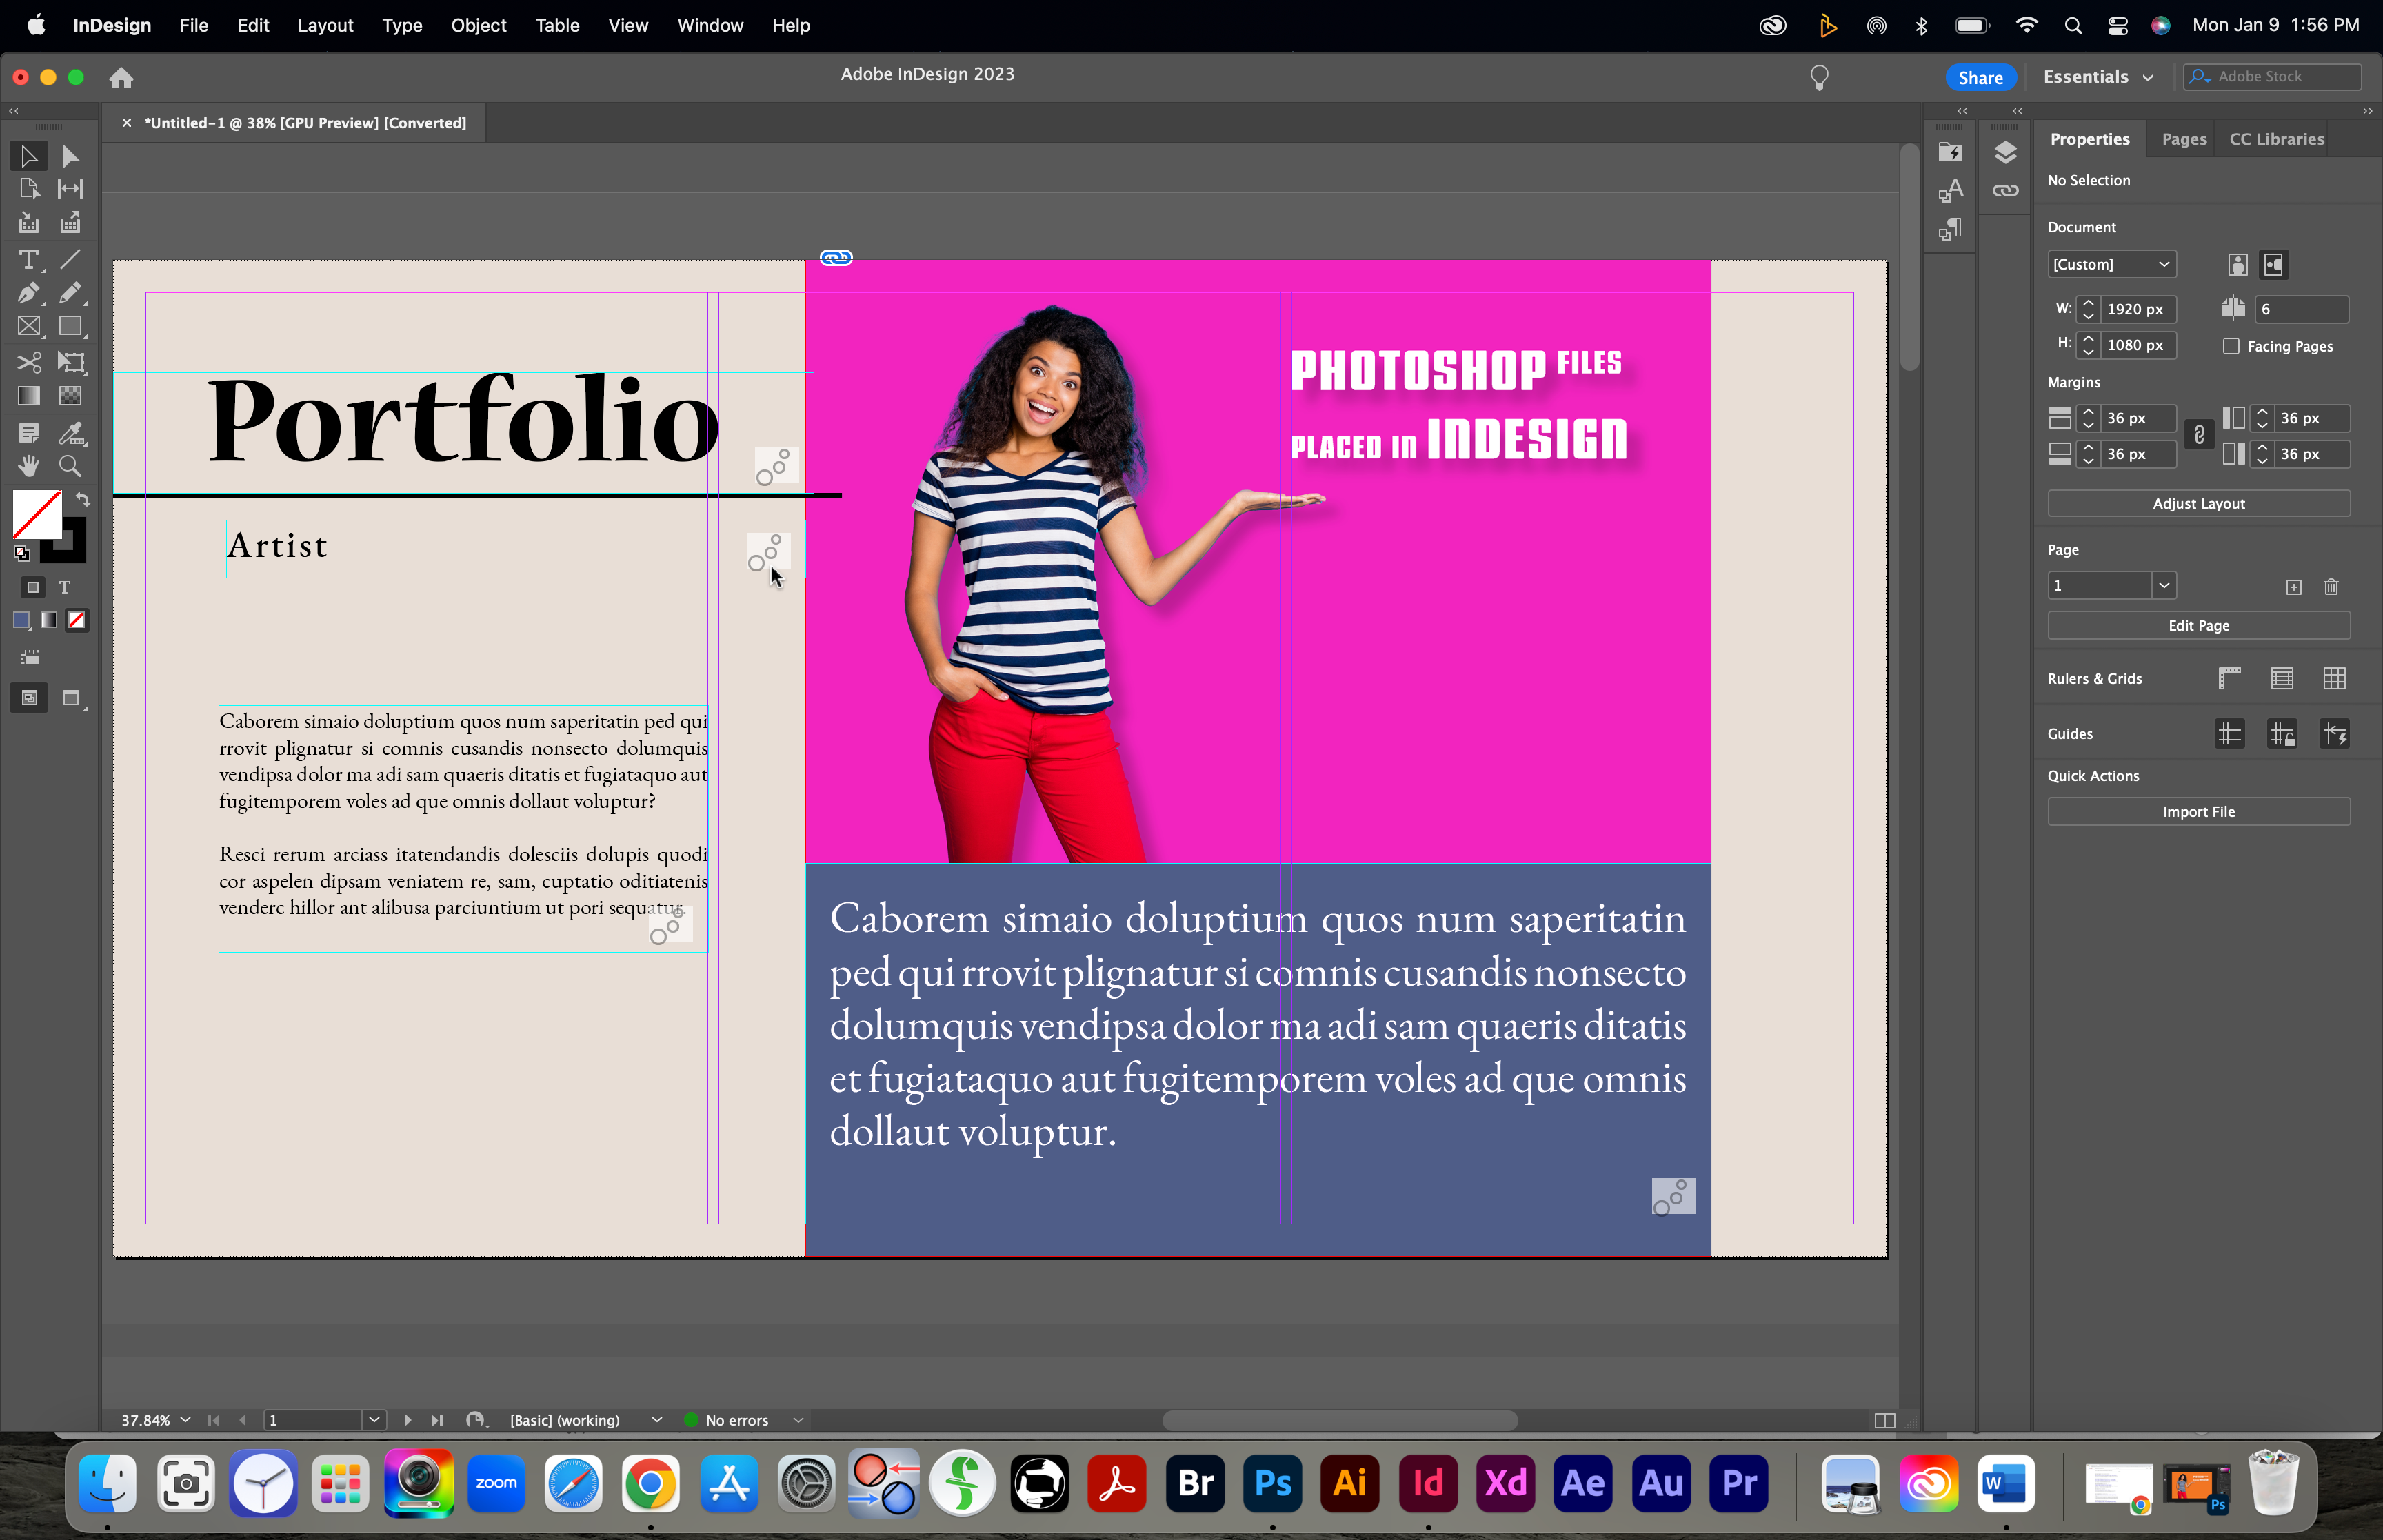Select the Rectangle tool
2383x1540 pixels.
70,326
